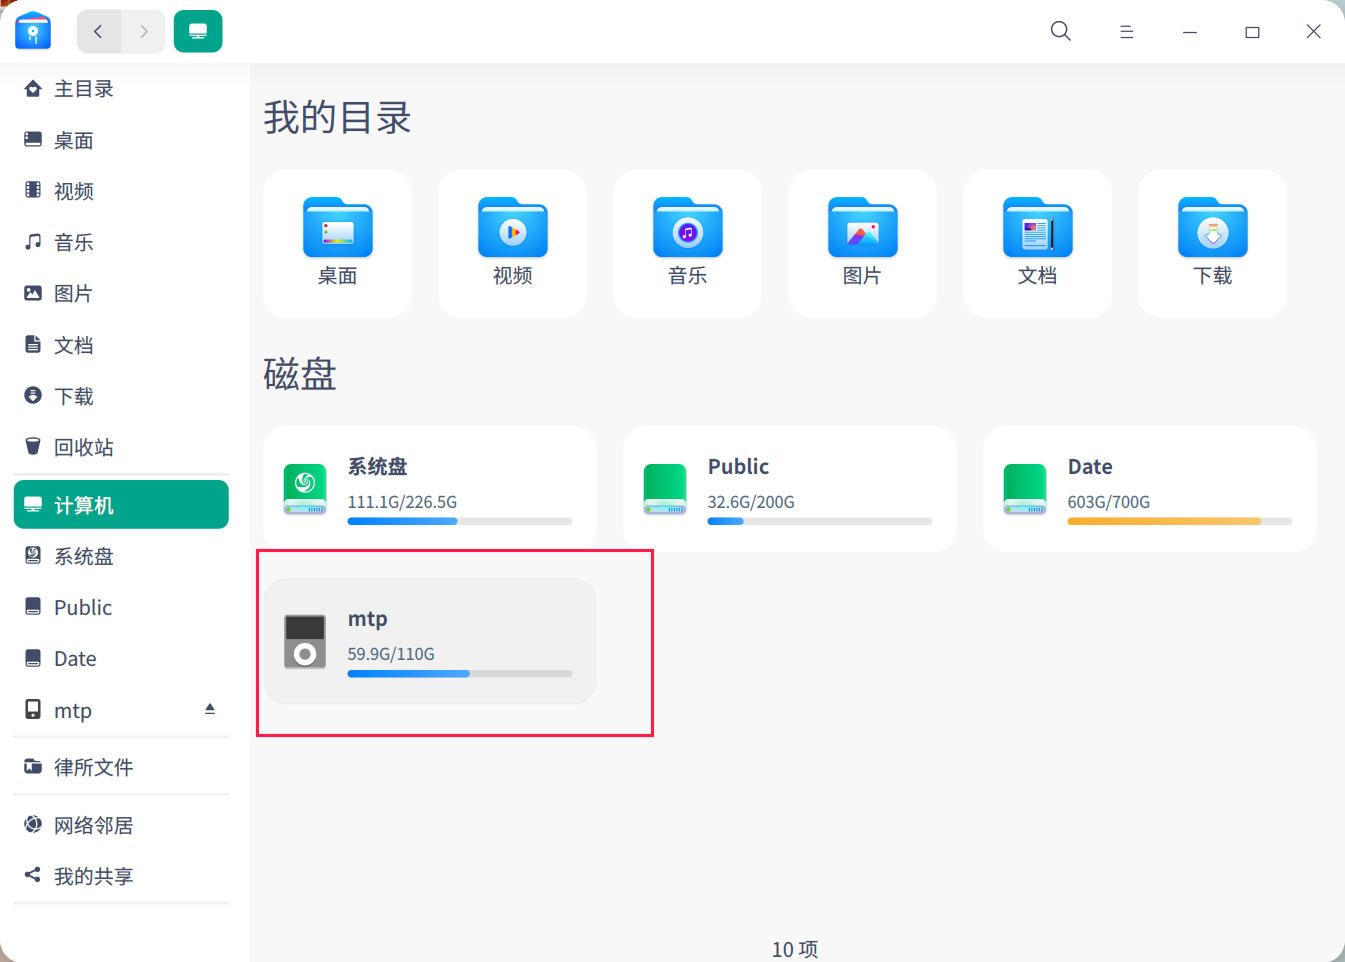Open 系统盘 in the sidebar
1345x962 pixels.
point(121,556)
